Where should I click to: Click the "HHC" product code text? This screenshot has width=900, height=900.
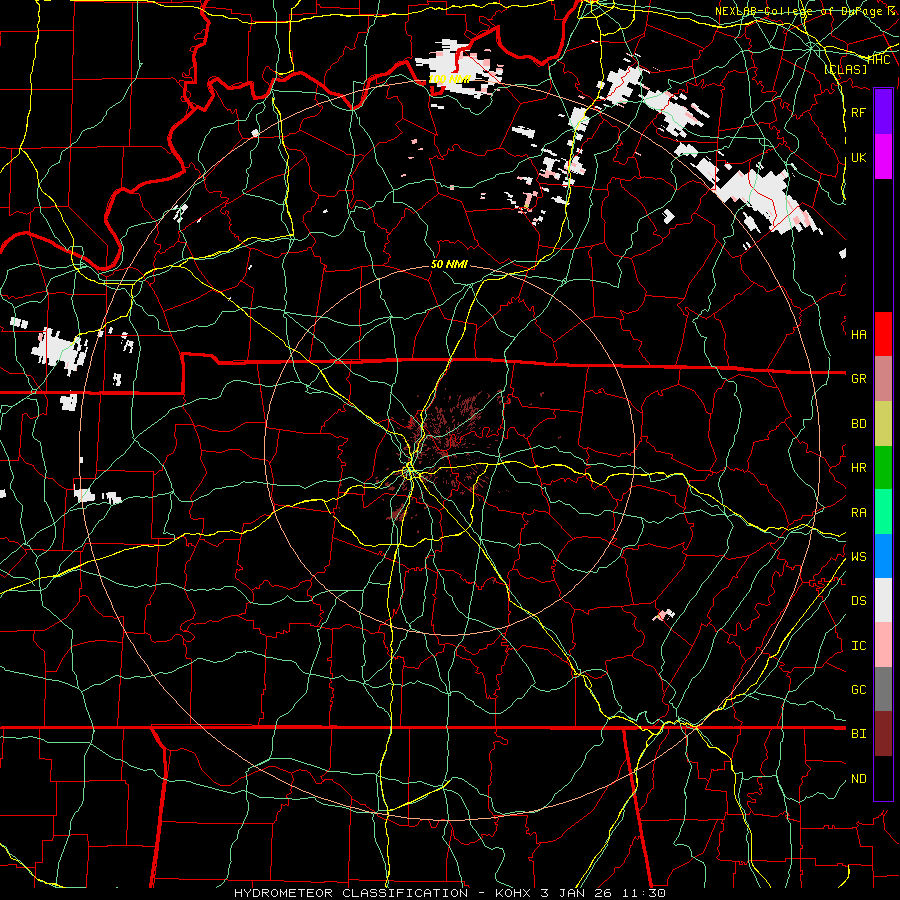(x=879, y=60)
